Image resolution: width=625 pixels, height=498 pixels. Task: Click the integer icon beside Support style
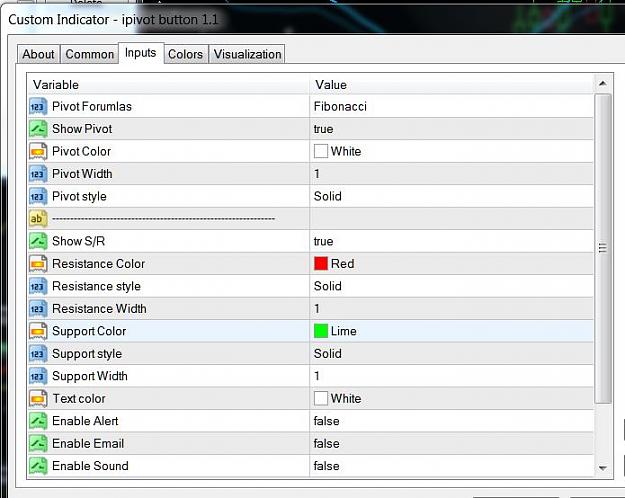point(38,354)
